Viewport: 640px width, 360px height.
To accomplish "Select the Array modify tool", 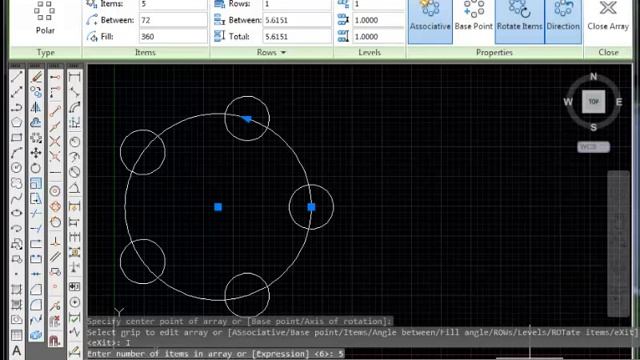I will (x=36, y=138).
